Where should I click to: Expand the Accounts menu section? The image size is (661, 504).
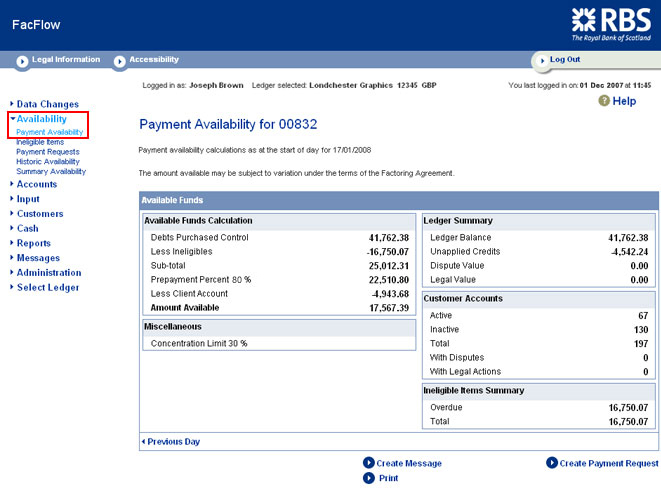tap(36, 184)
